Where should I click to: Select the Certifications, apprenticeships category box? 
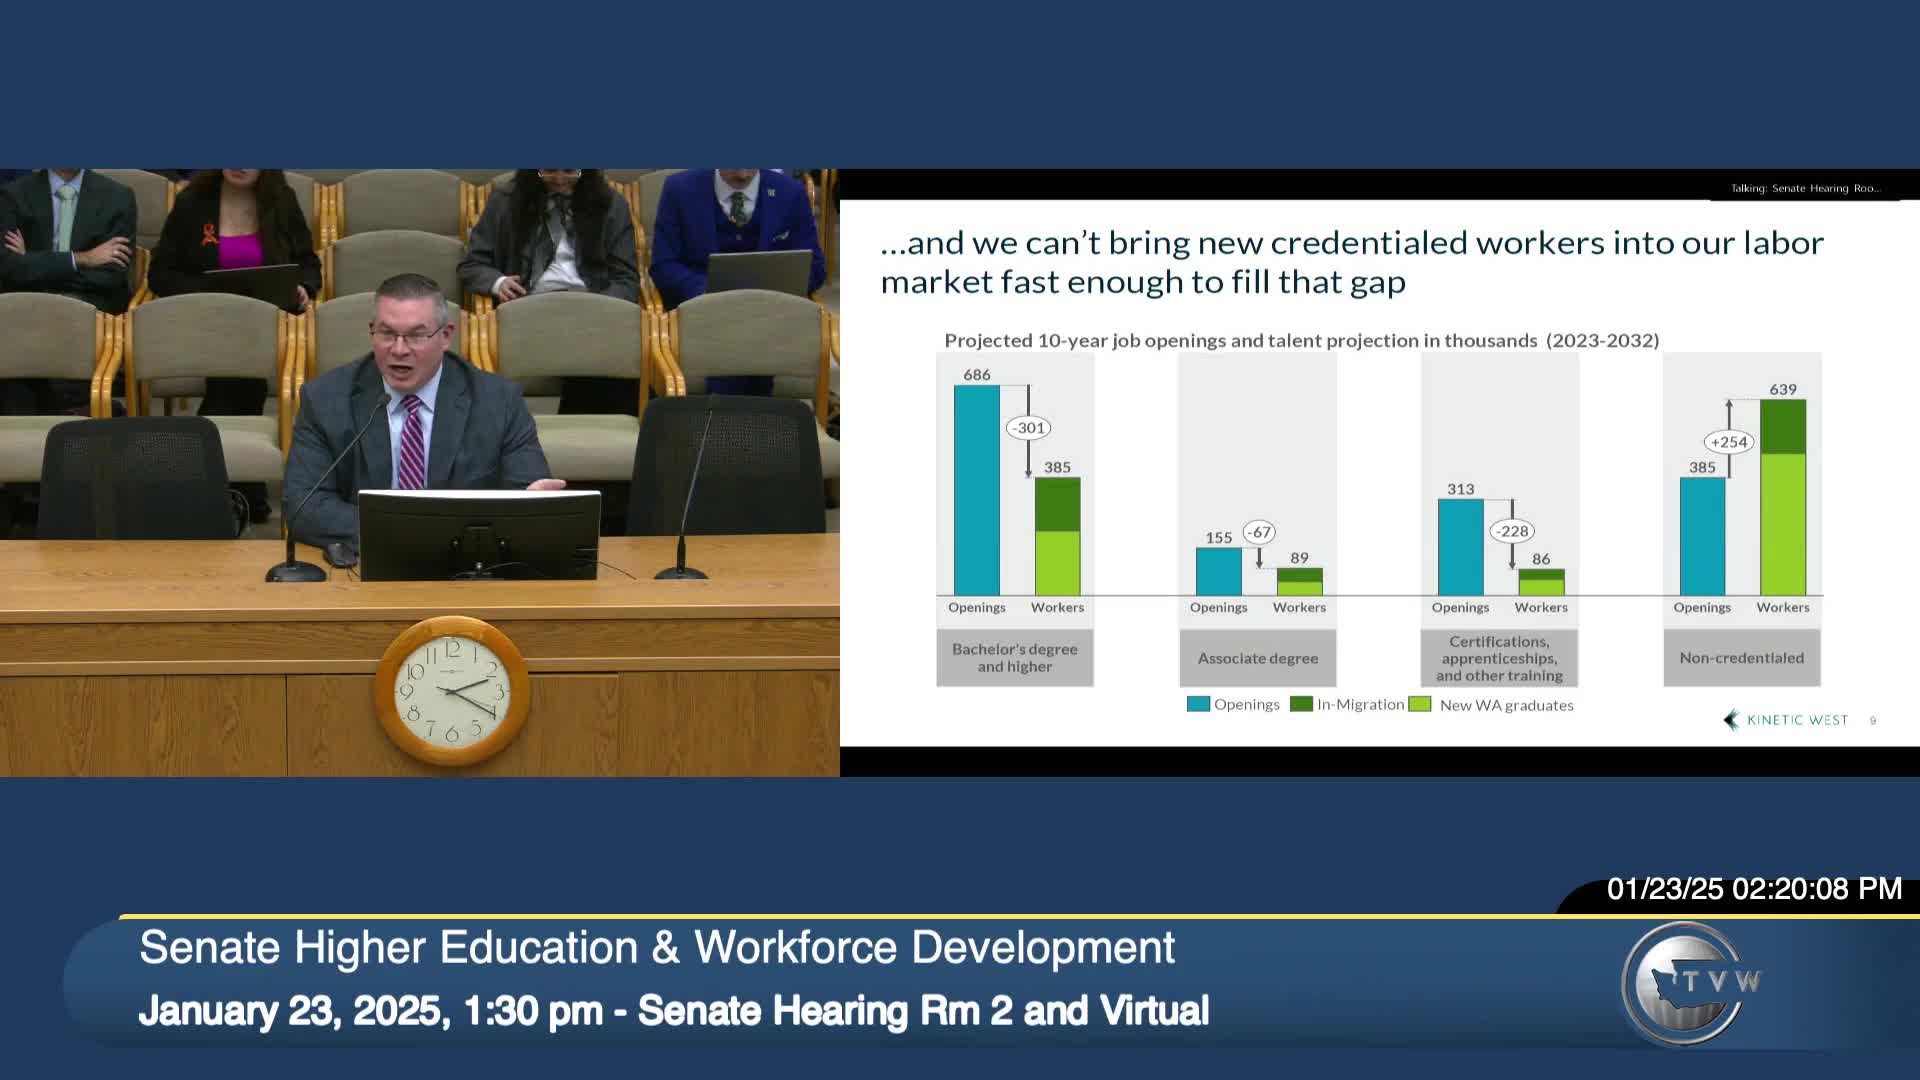coord(1499,658)
